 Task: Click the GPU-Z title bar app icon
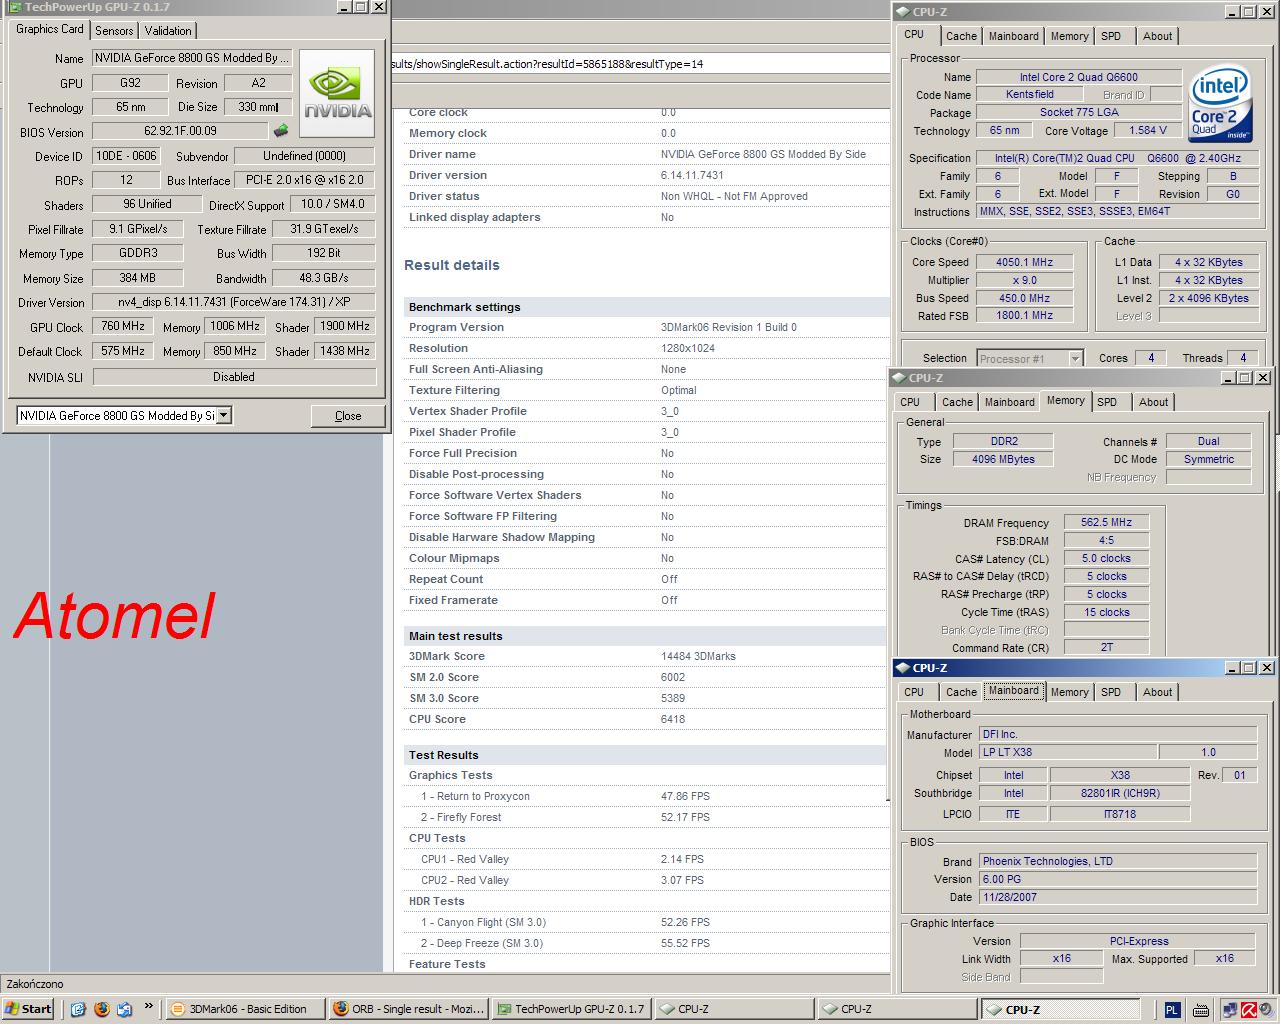pyautogui.click(x=14, y=7)
